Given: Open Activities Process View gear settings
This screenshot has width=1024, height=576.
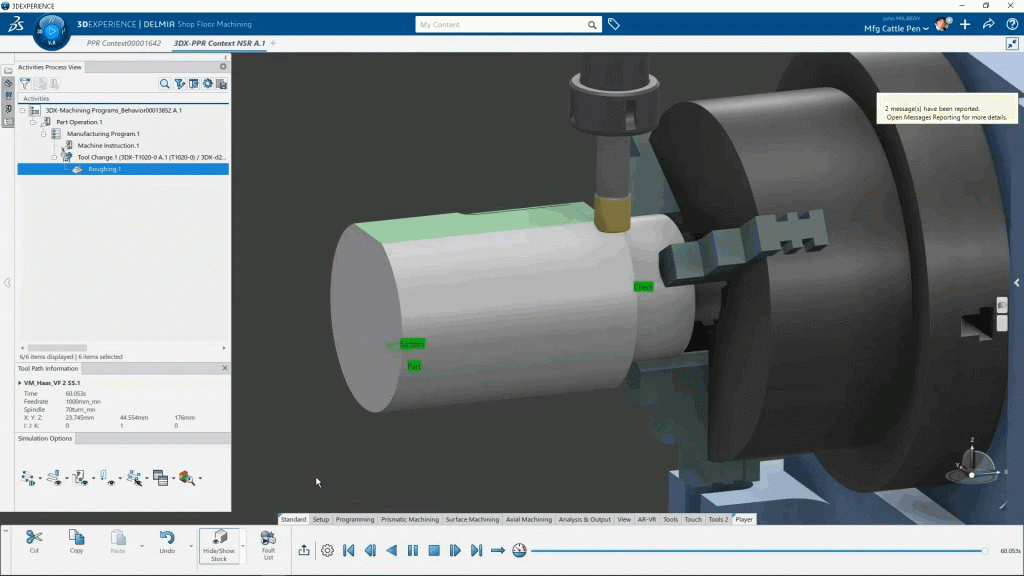Looking at the screenshot, I should click(x=208, y=84).
